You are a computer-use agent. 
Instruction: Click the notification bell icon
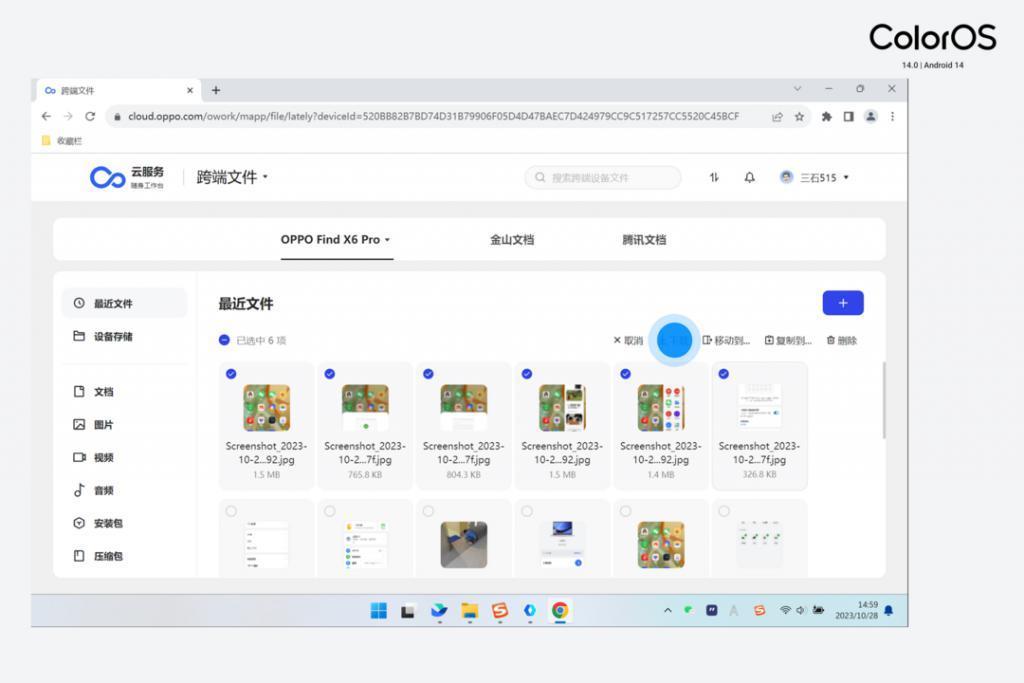749,177
